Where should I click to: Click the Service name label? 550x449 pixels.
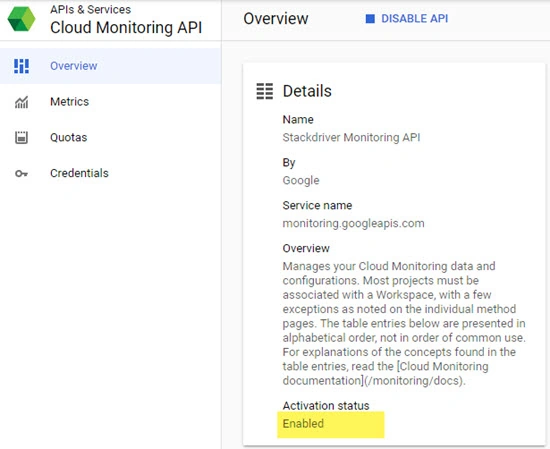(317, 206)
